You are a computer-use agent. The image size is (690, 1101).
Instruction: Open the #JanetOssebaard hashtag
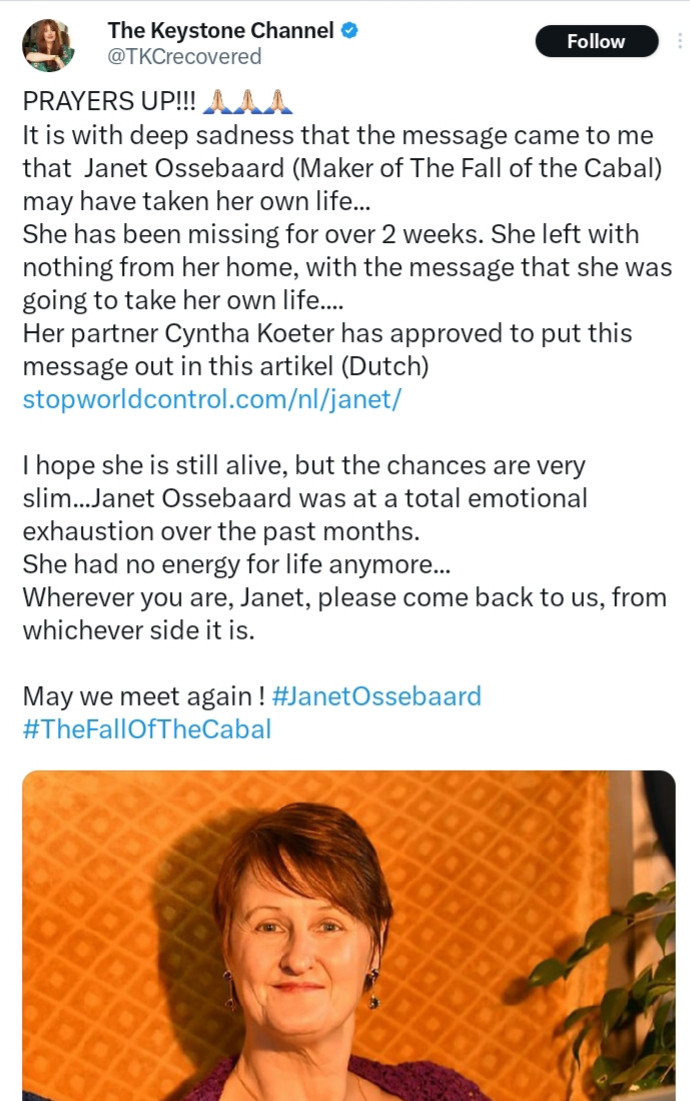coord(376,695)
